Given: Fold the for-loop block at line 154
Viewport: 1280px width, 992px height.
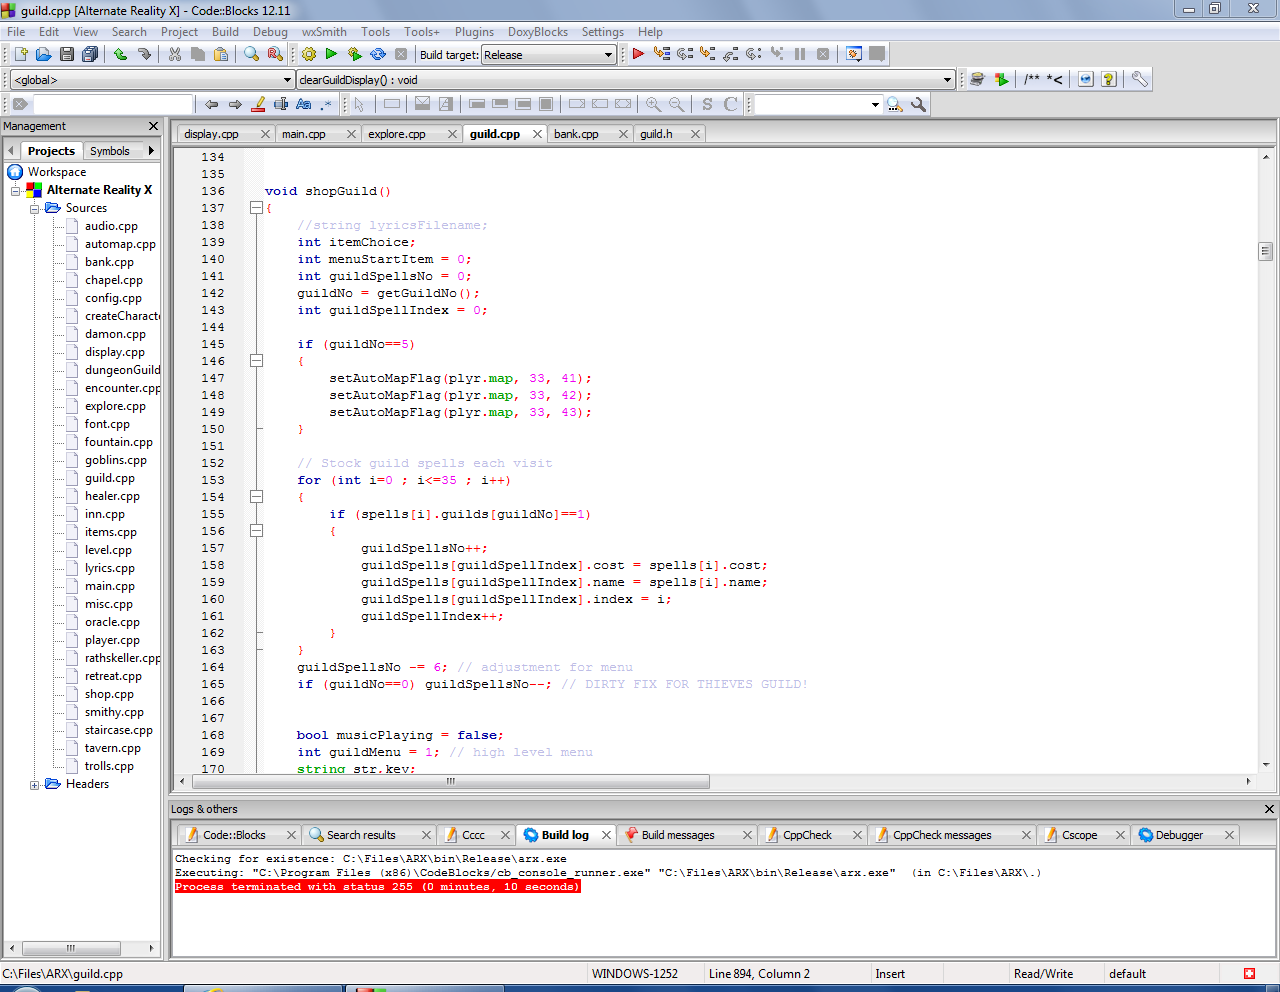Looking at the screenshot, I should (256, 497).
